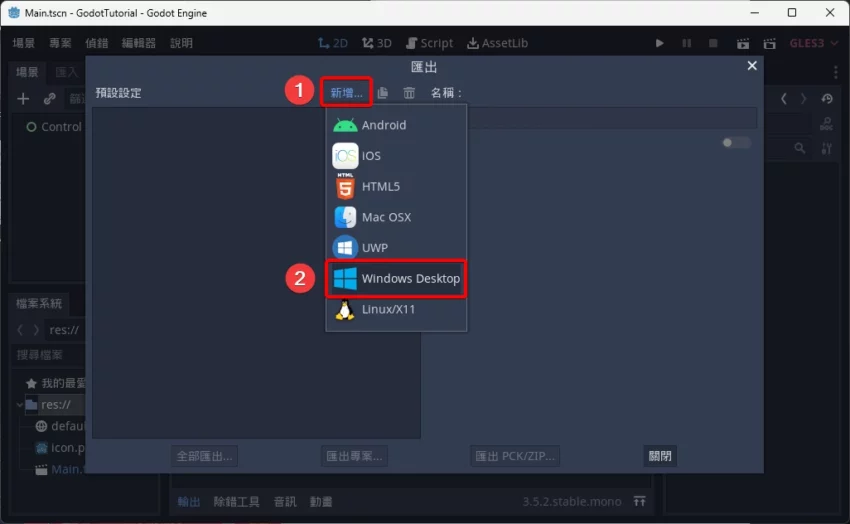Image resolution: width=850 pixels, height=524 pixels.
Task: Click the inspector property tools icon
Action: pyautogui.click(x=826, y=148)
